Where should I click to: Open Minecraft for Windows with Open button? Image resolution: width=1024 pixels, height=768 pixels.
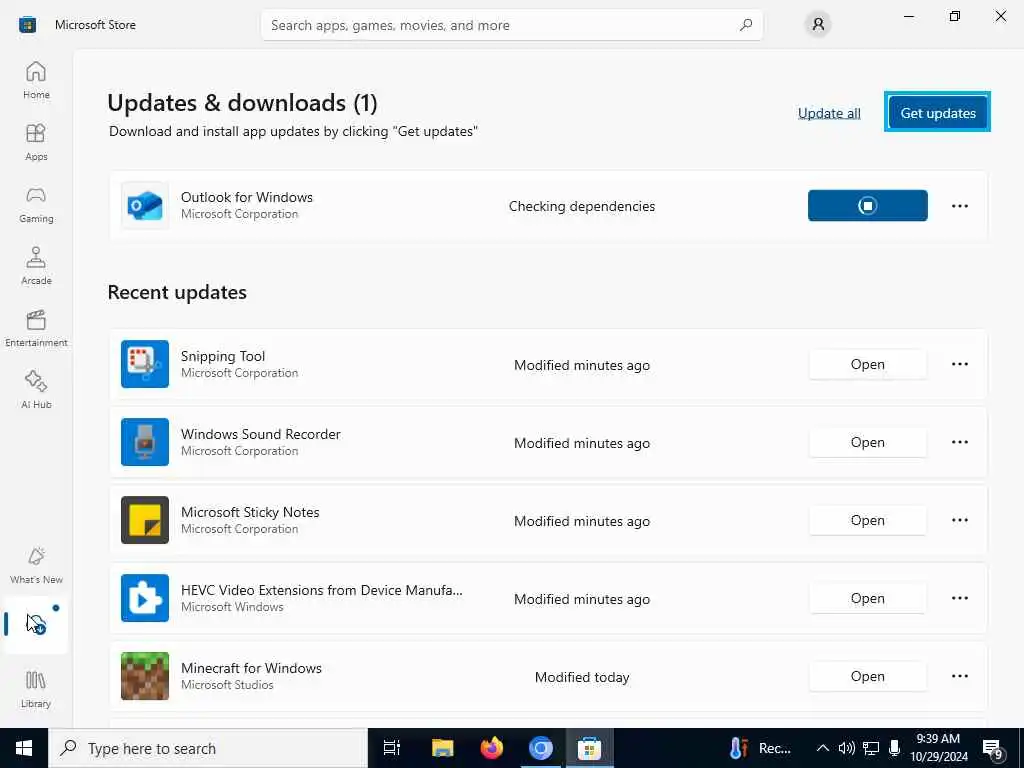(x=867, y=677)
